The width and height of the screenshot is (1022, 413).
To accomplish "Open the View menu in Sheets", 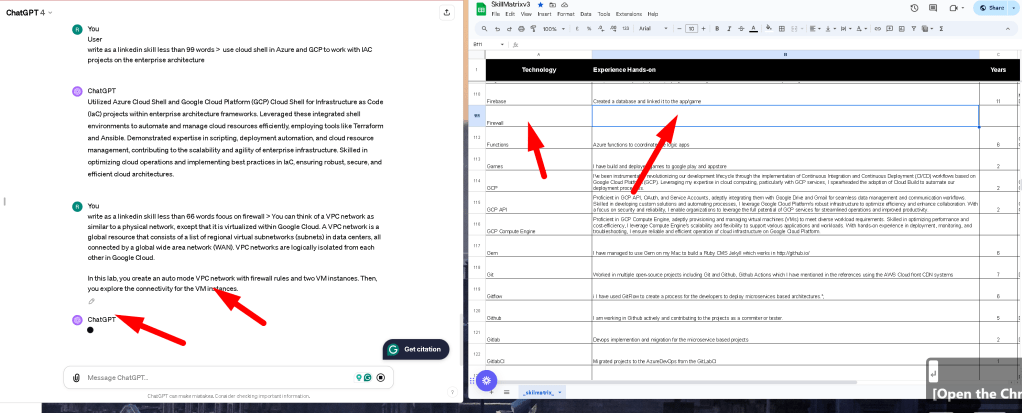I will (526, 14).
